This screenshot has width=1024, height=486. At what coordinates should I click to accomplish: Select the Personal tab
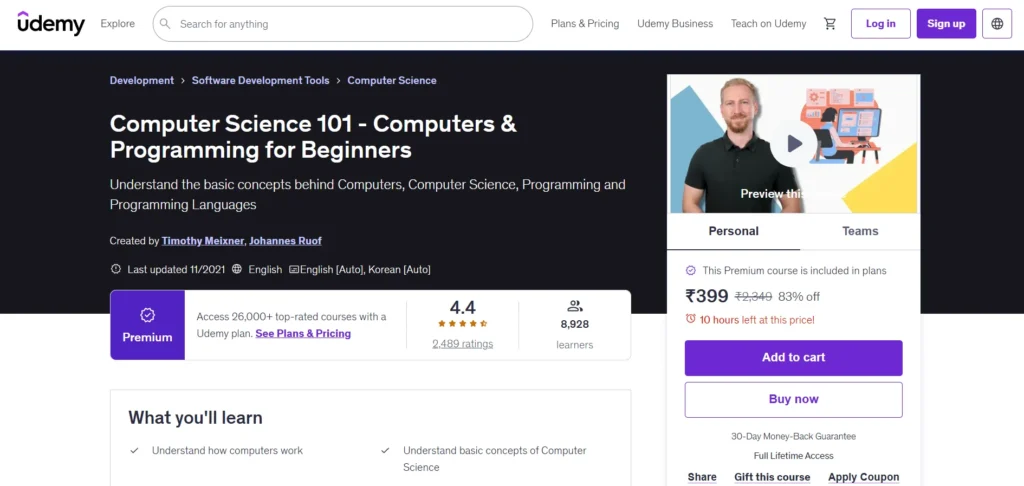[734, 231]
